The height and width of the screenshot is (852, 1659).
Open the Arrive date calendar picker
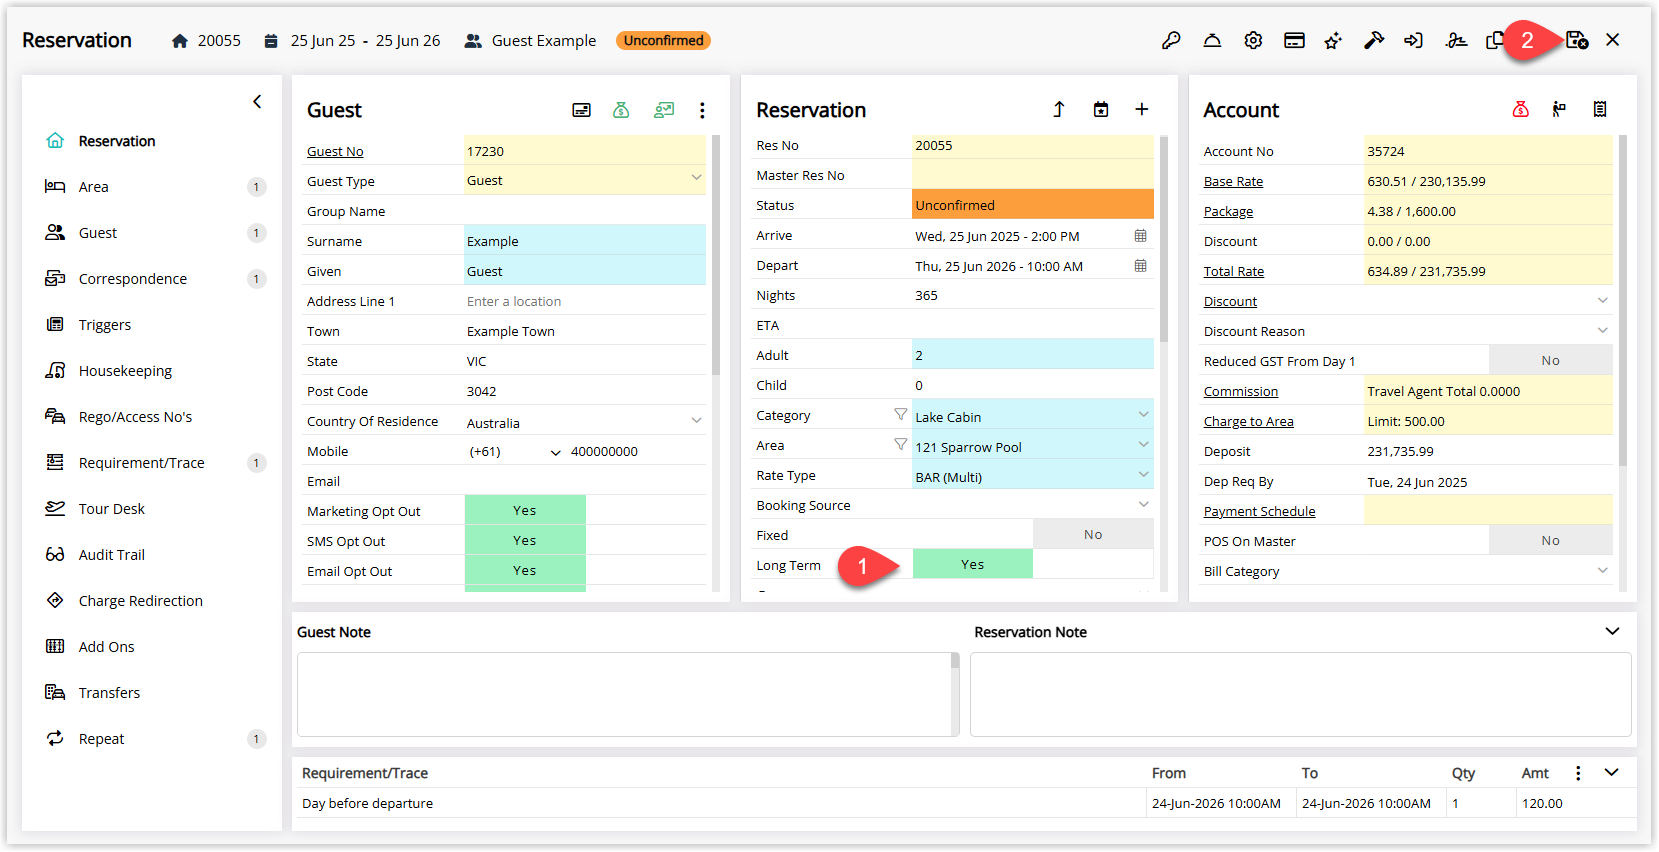(x=1140, y=236)
